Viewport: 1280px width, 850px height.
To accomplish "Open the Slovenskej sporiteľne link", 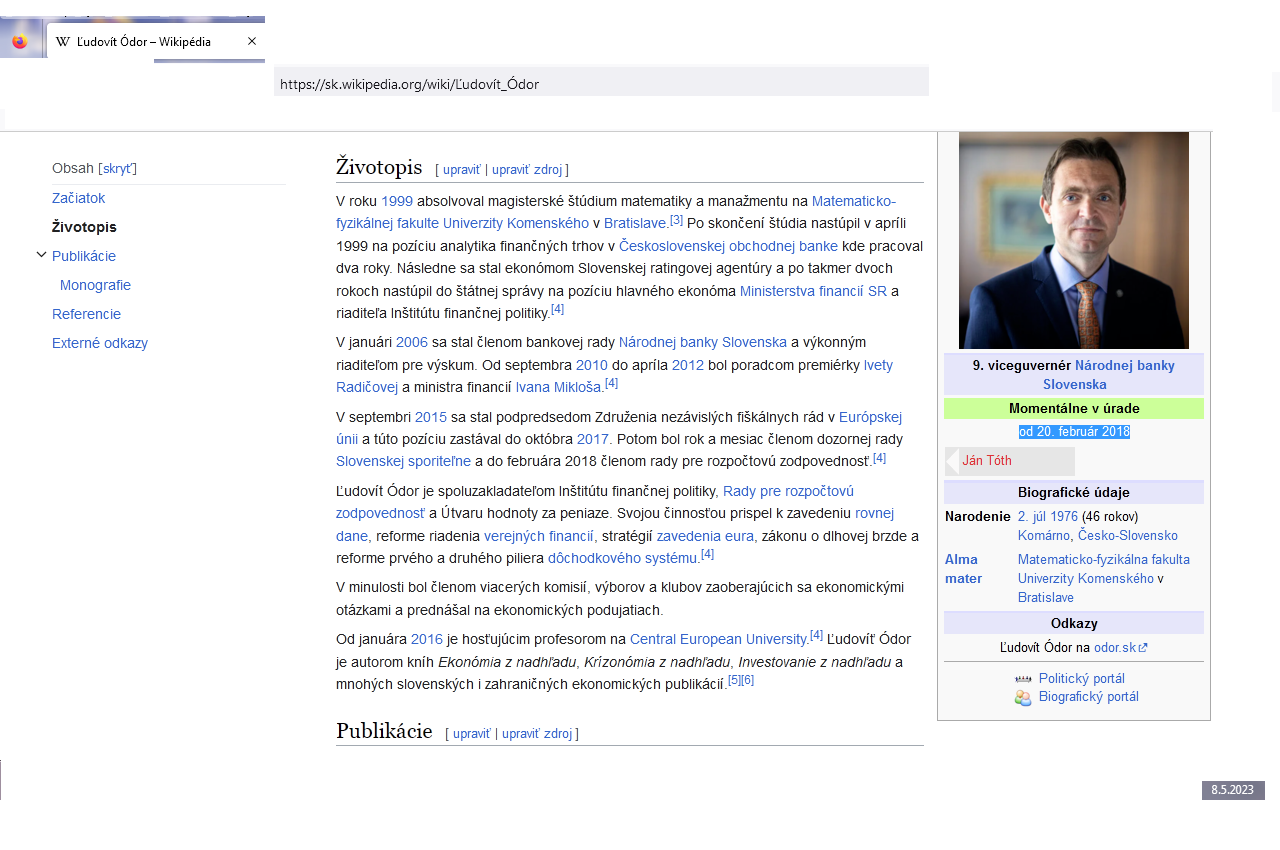I will click(403, 463).
